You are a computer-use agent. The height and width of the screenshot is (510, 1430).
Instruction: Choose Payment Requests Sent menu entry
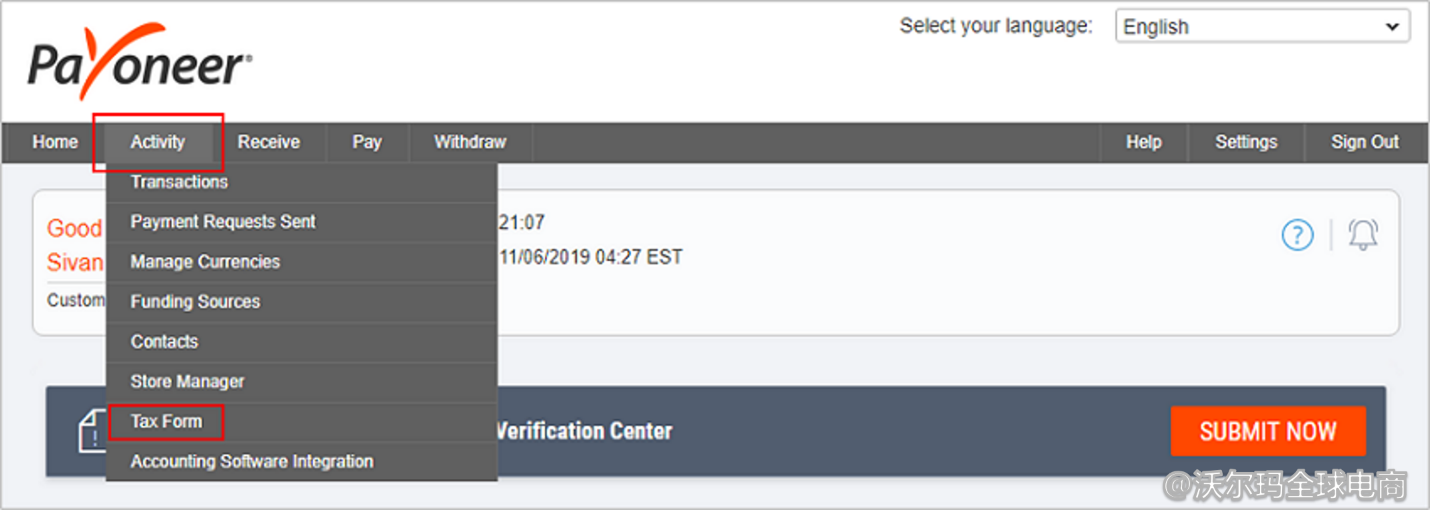coord(223,222)
